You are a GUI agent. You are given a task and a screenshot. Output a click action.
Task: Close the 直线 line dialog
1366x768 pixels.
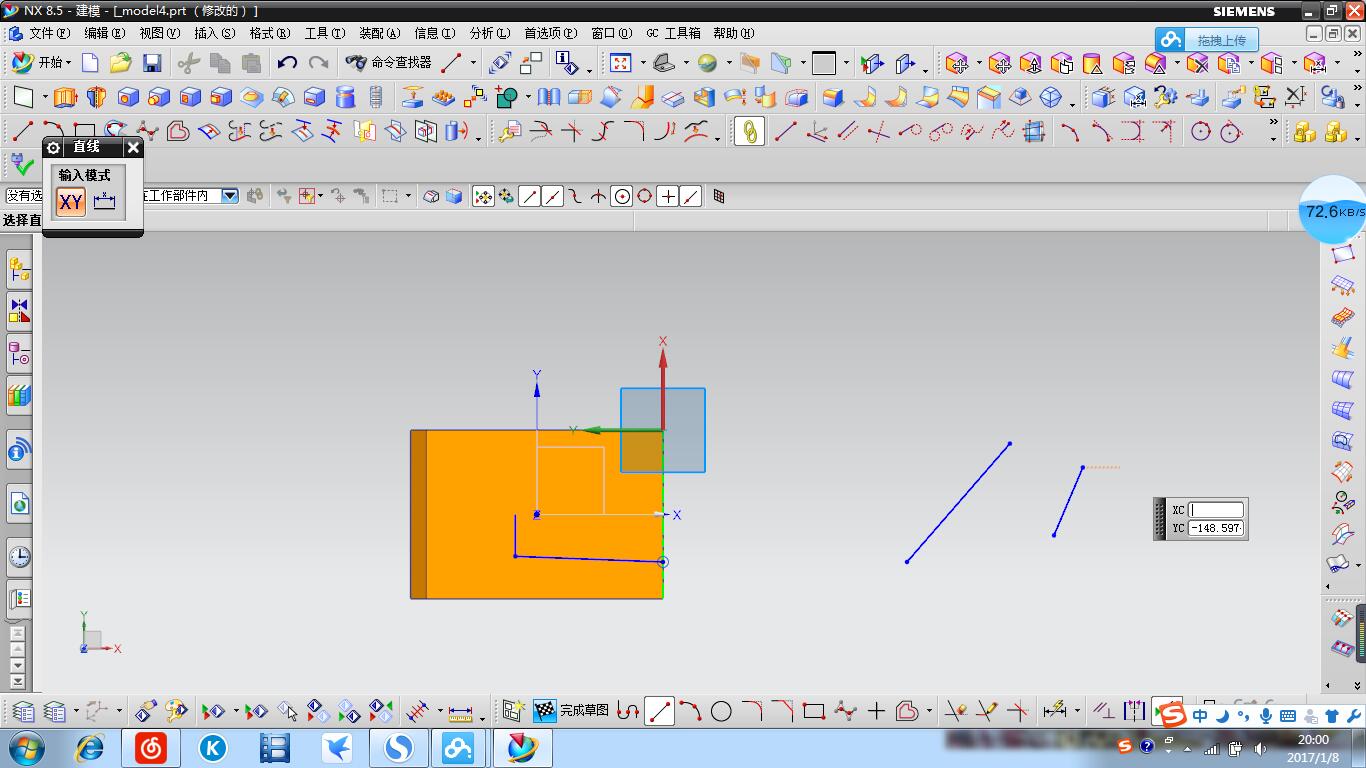point(133,147)
